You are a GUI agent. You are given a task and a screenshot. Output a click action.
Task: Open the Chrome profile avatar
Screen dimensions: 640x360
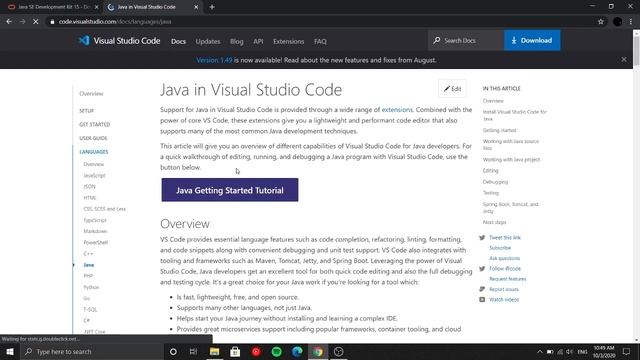pos(617,22)
